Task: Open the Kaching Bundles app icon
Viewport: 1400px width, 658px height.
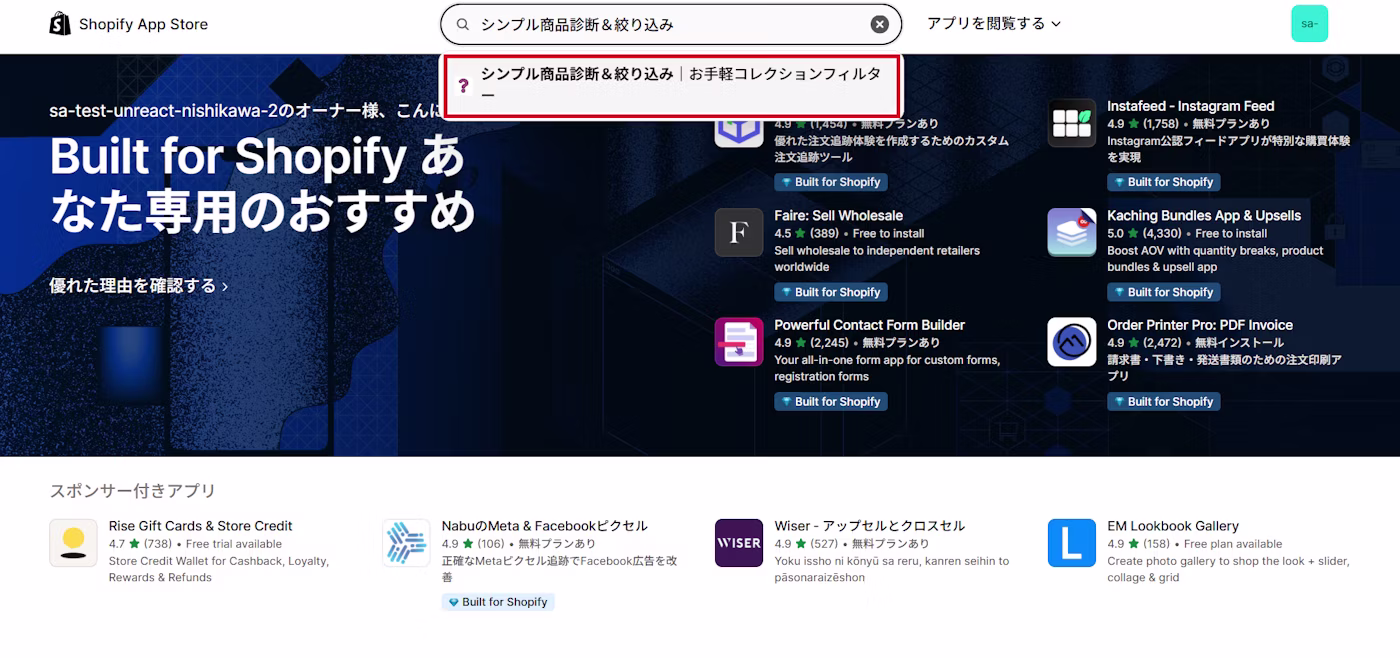Action: click(x=1072, y=233)
